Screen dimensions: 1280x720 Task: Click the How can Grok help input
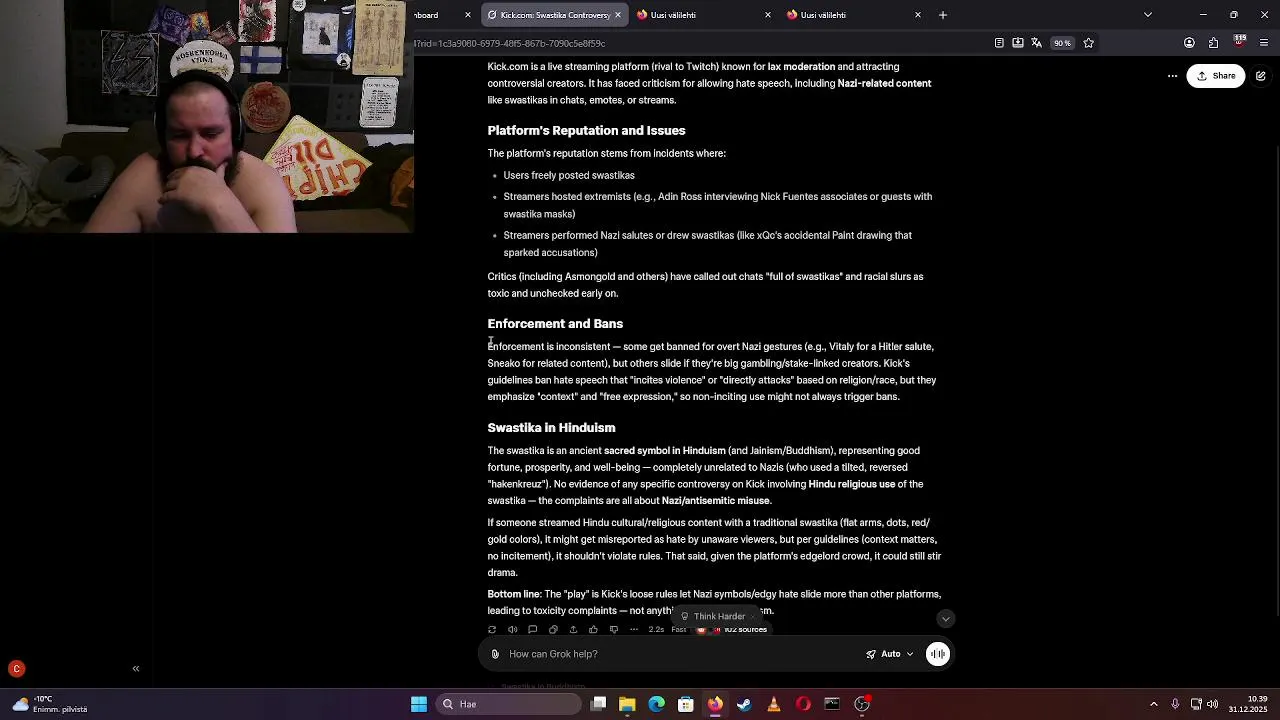pos(680,654)
